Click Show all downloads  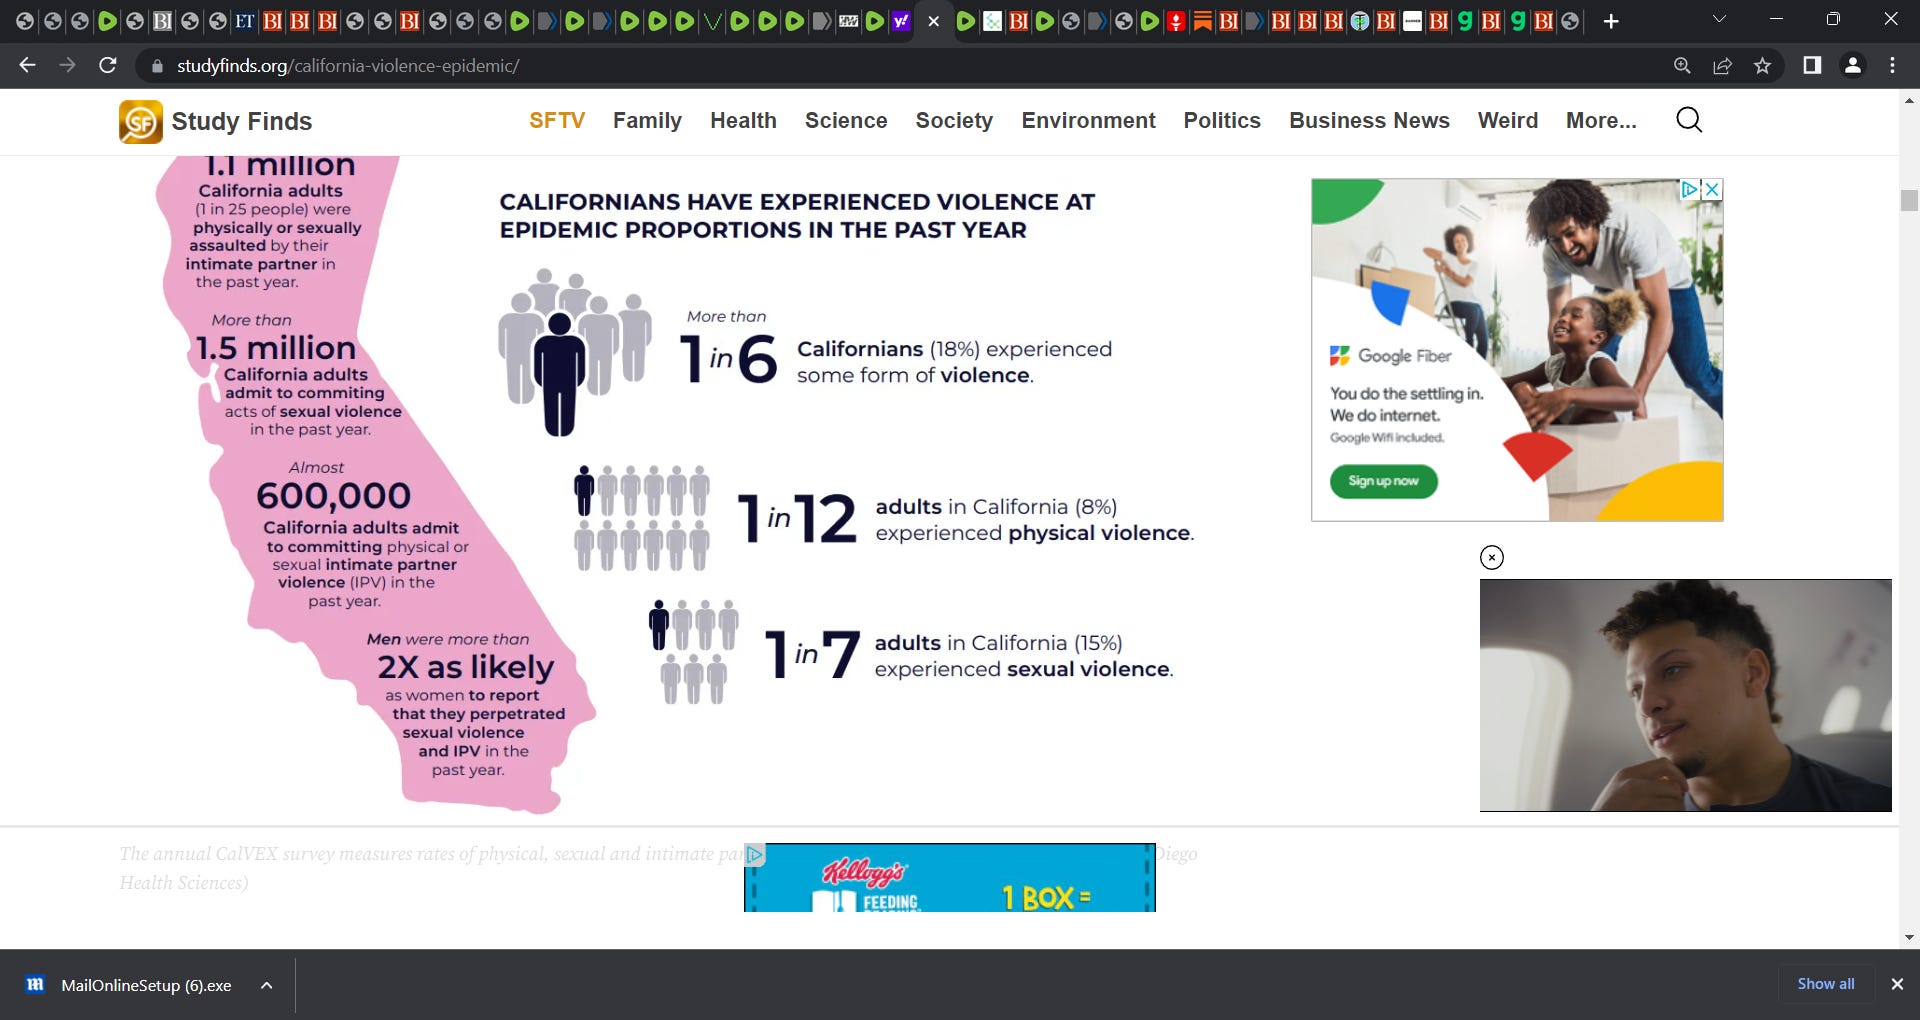[x=1825, y=984]
